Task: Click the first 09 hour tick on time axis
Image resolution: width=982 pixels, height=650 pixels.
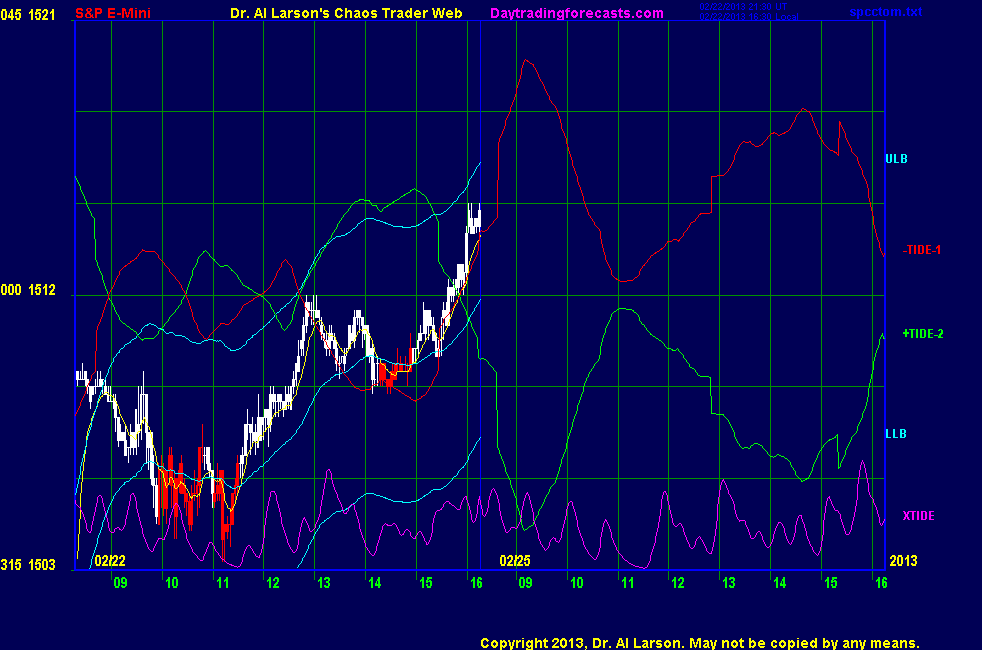Action: point(120,583)
